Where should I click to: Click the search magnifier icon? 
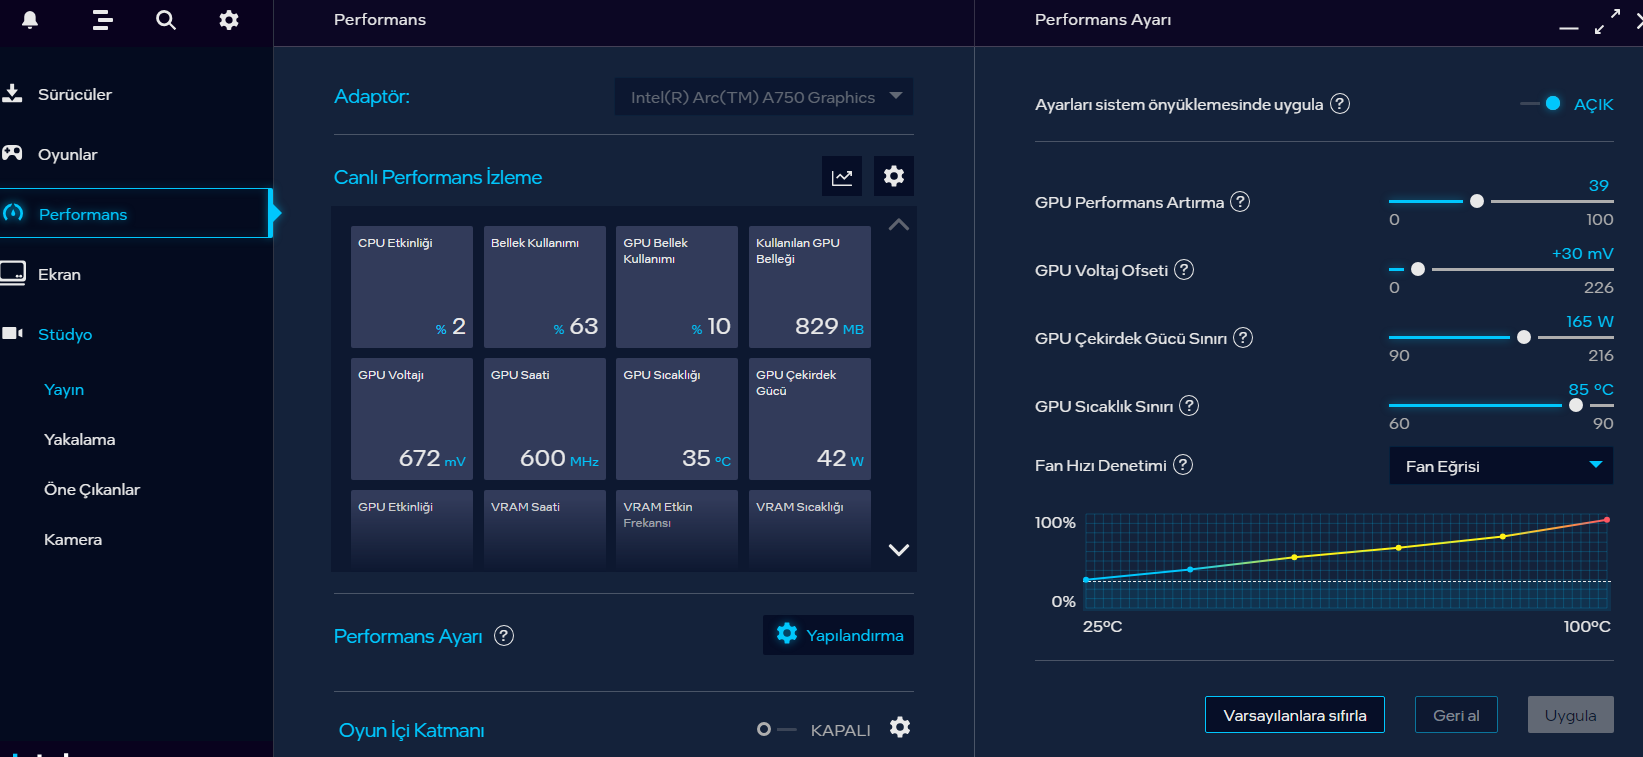pyautogui.click(x=166, y=20)
